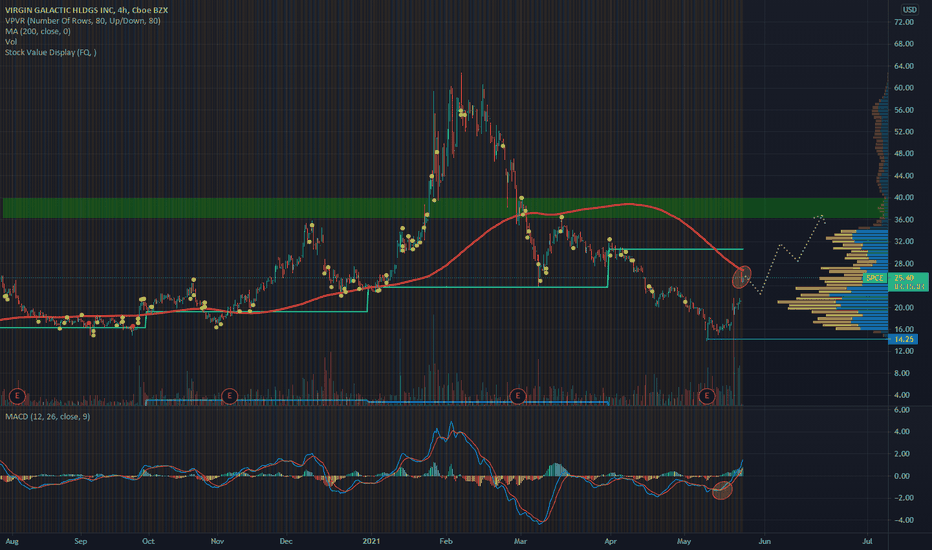The height and width of the screenshot is (550, 932).
Task: Click the 2021 label on time axis
Action: pos(371,541)
